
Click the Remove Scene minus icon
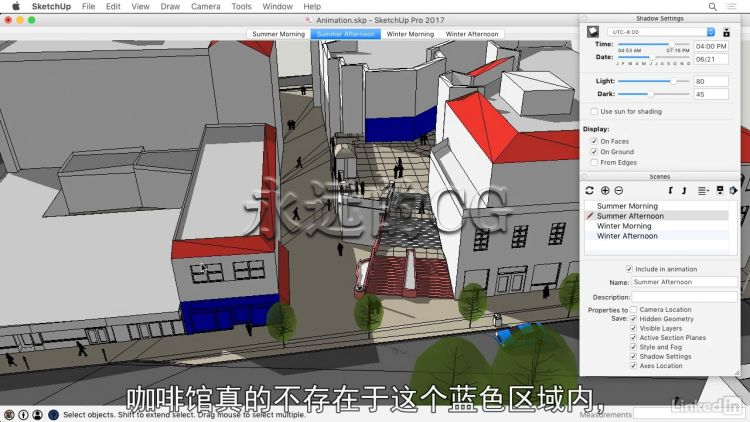(618, 190)
